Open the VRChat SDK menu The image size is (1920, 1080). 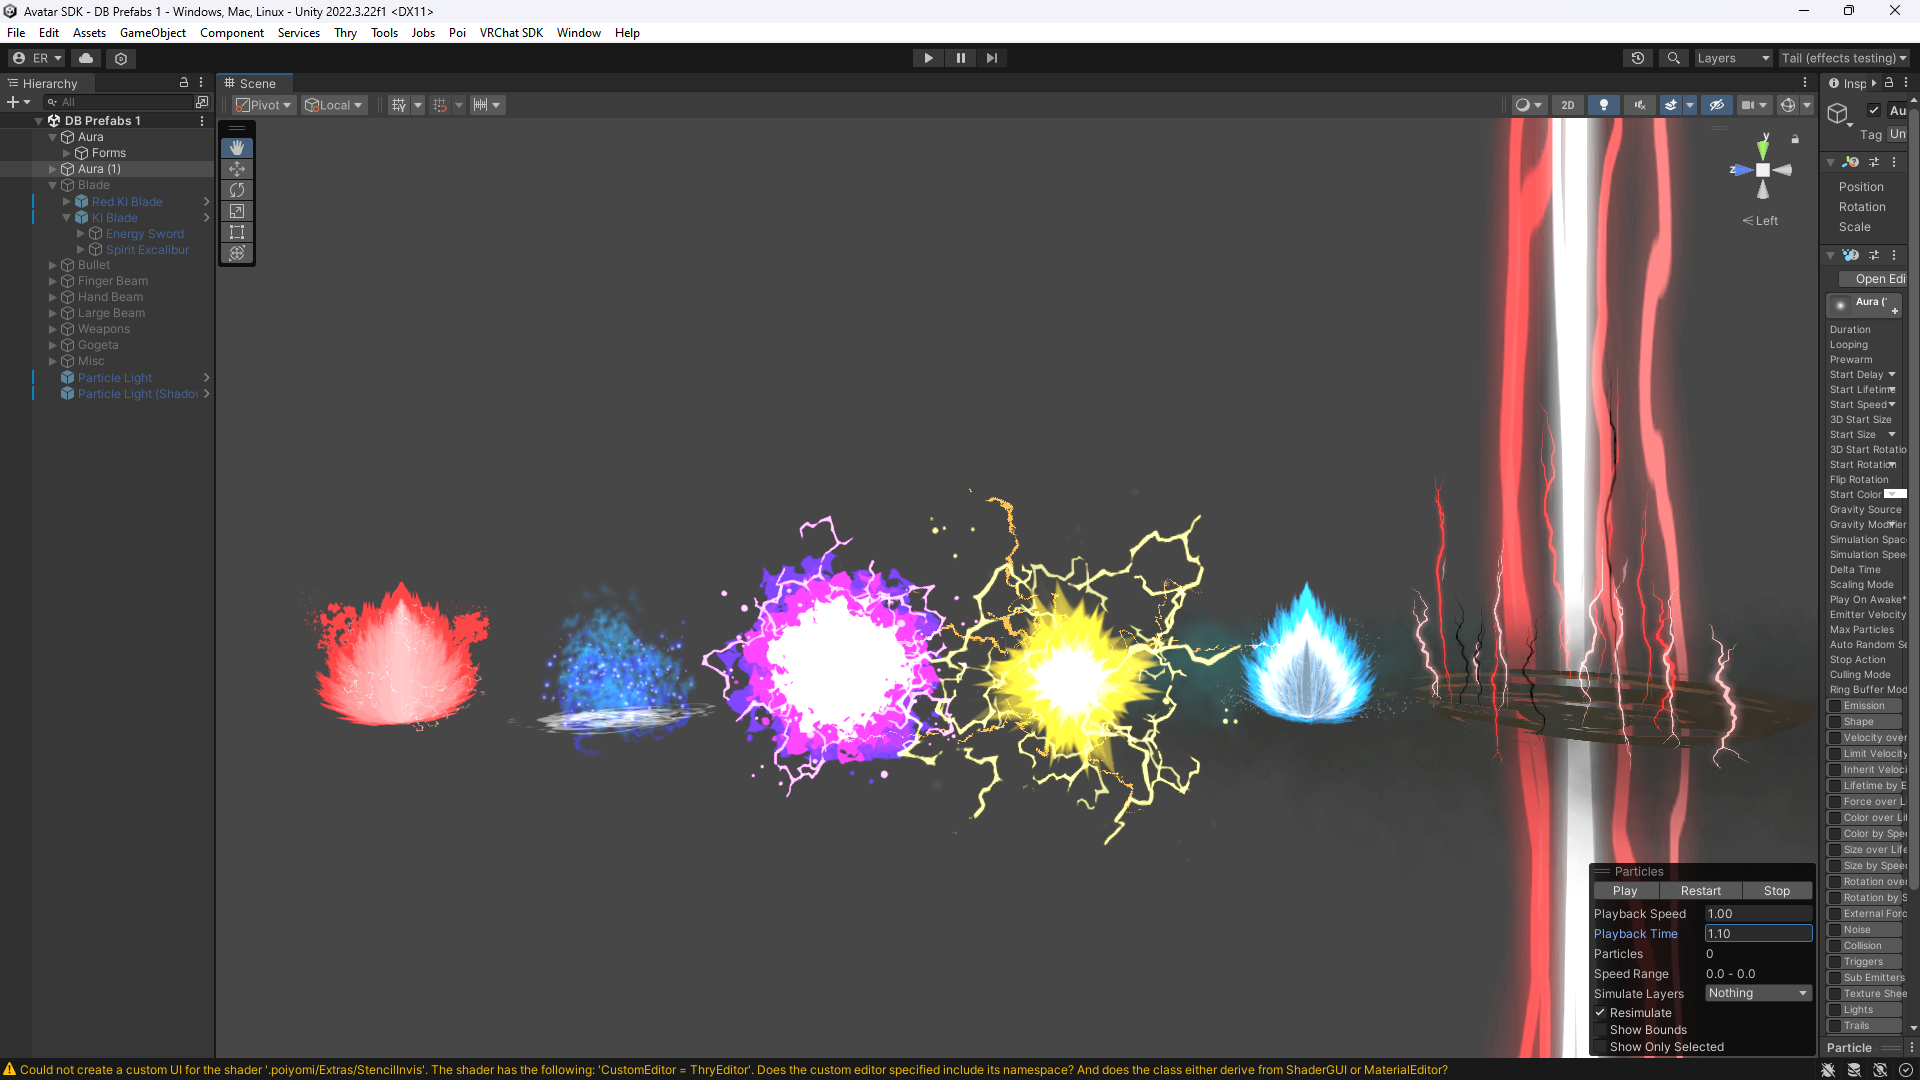tap(511, 33)
